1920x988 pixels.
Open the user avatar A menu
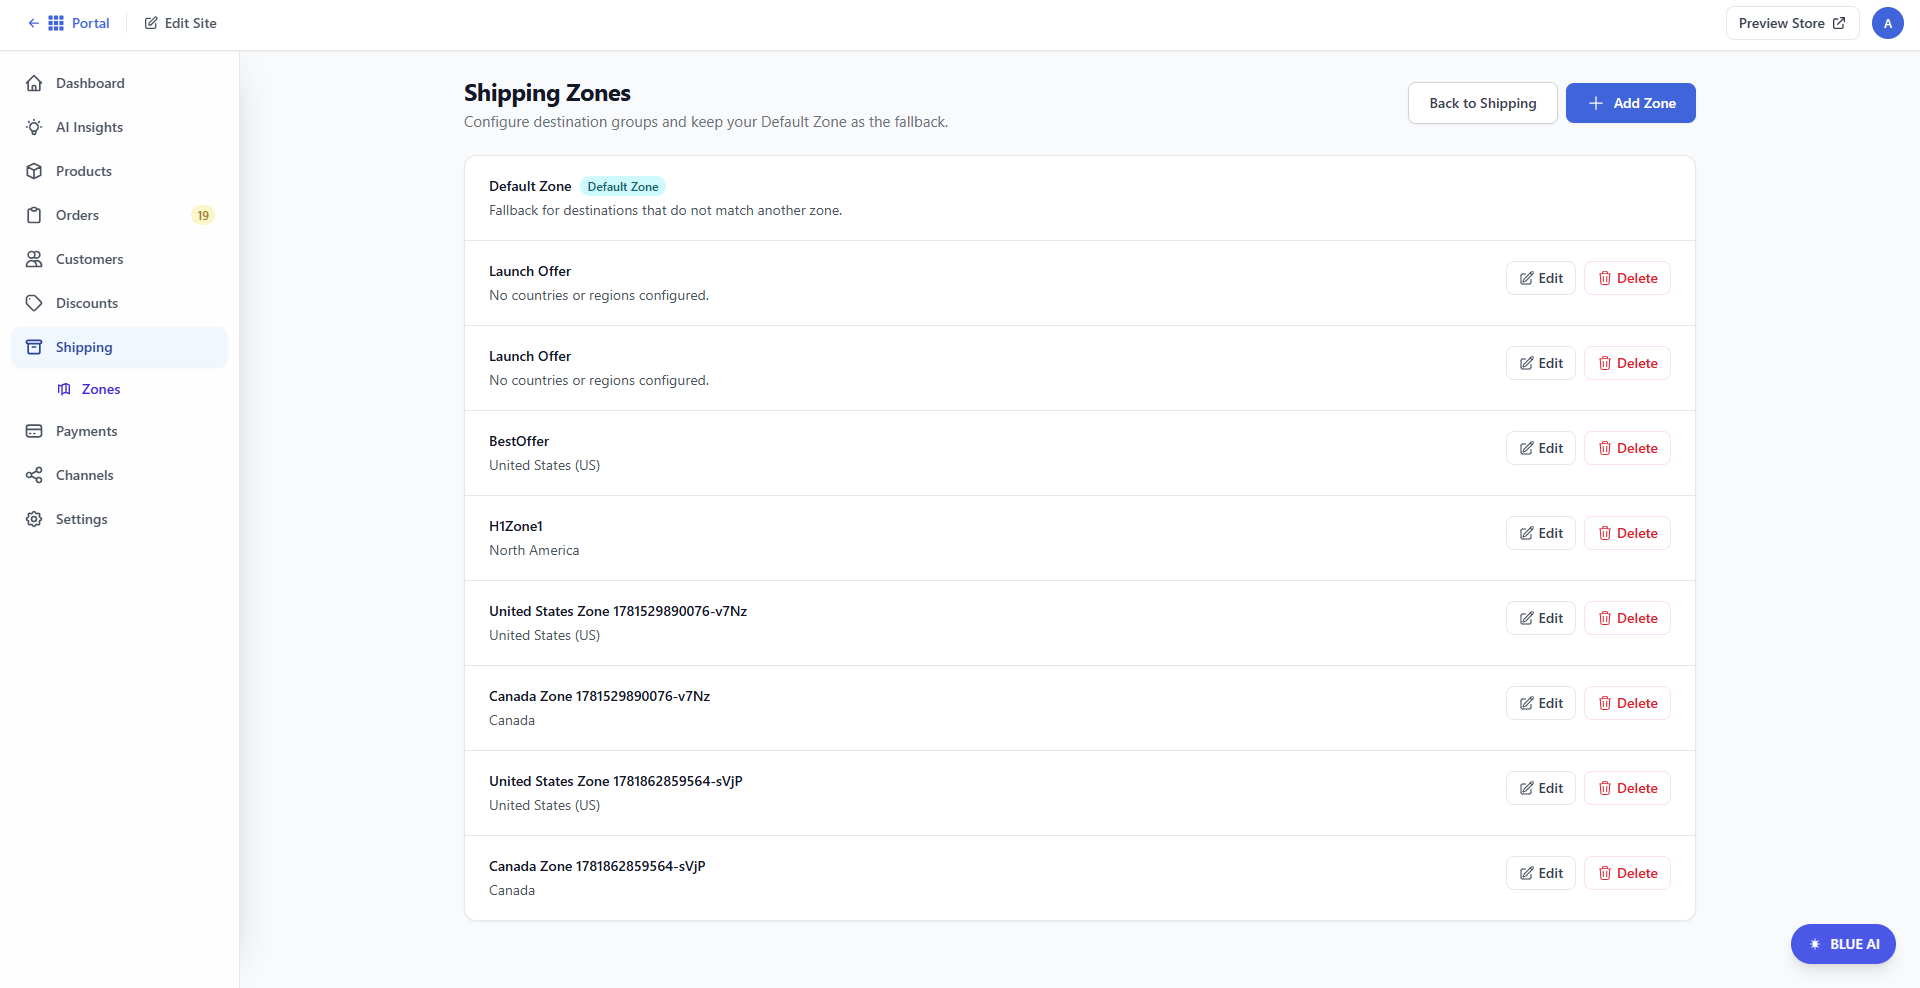(x=1888, y=23)
